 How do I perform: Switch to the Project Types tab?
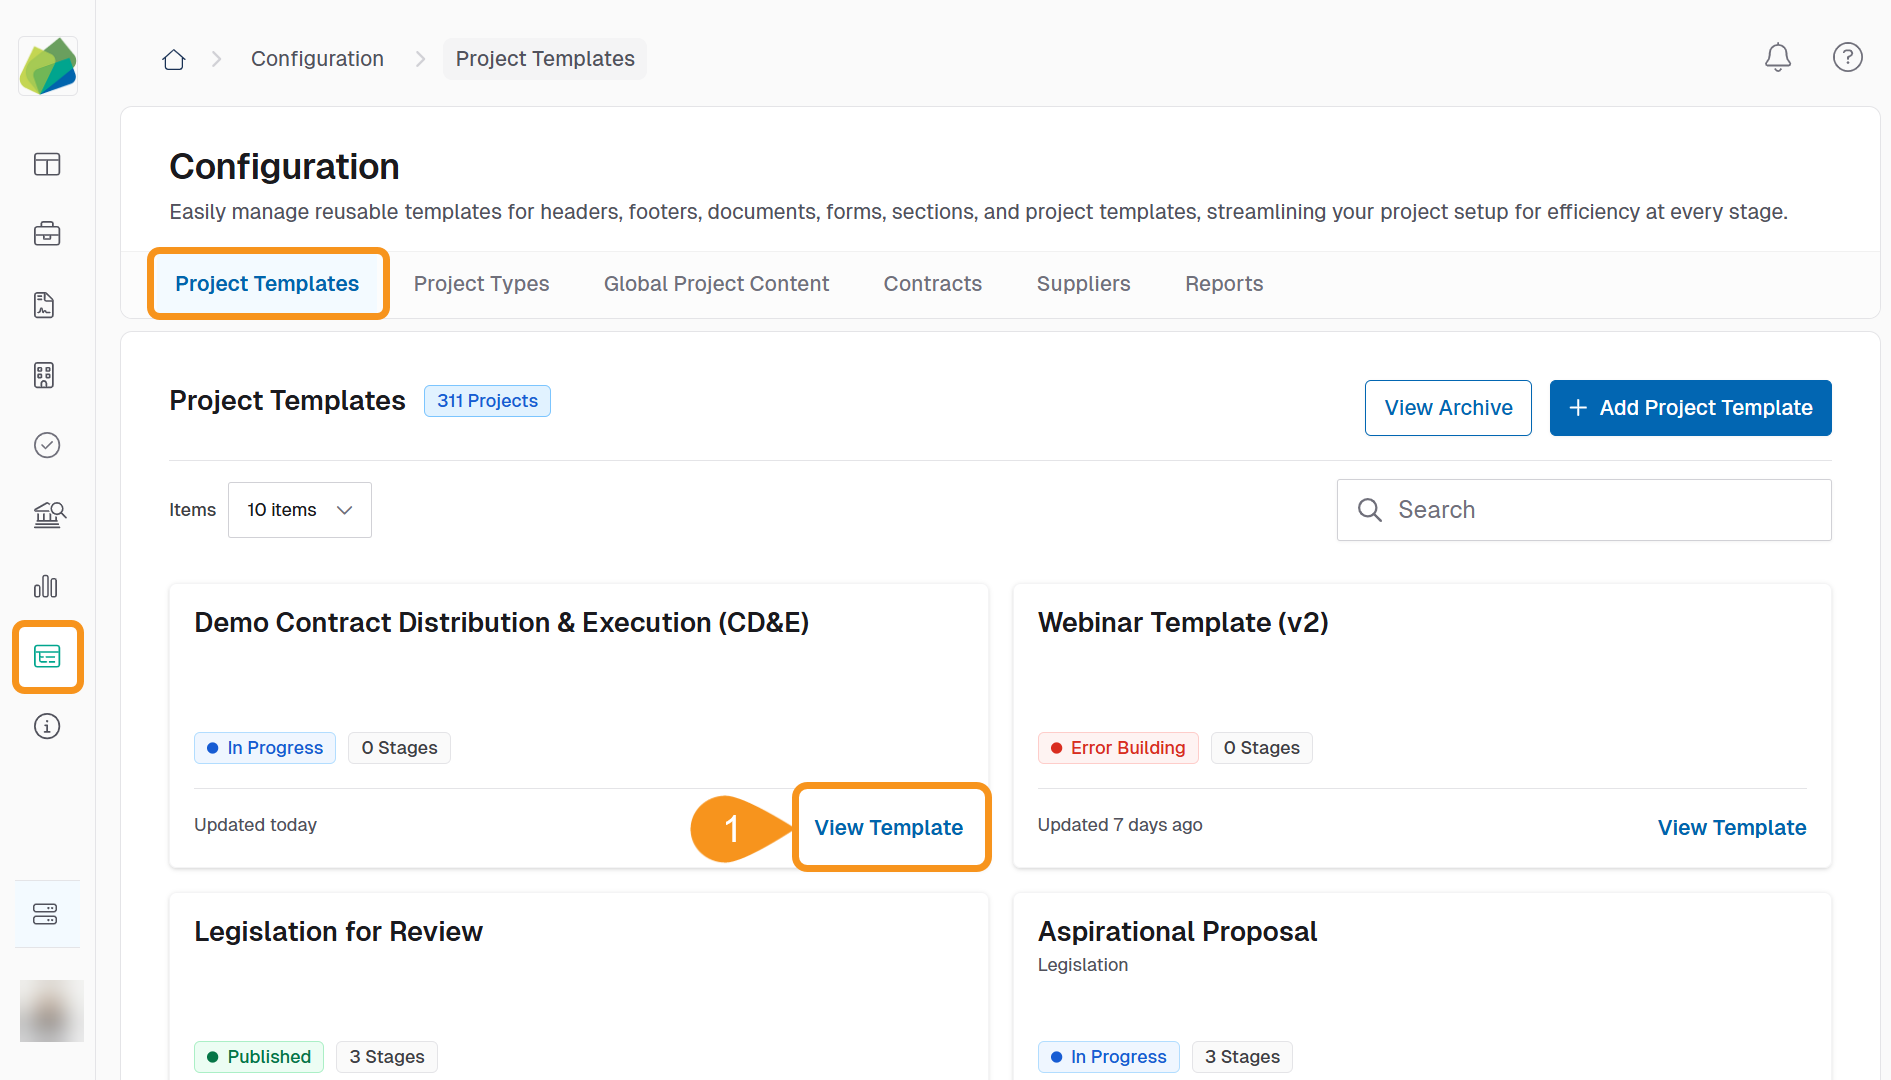481,284
